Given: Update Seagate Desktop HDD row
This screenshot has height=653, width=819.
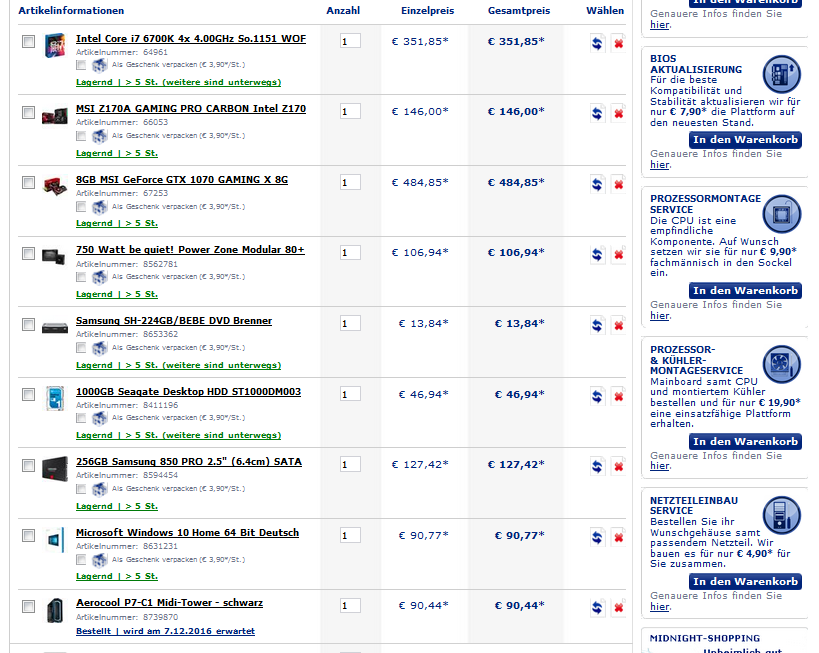Looking at the screenshot, I should (x=597, y=396).
